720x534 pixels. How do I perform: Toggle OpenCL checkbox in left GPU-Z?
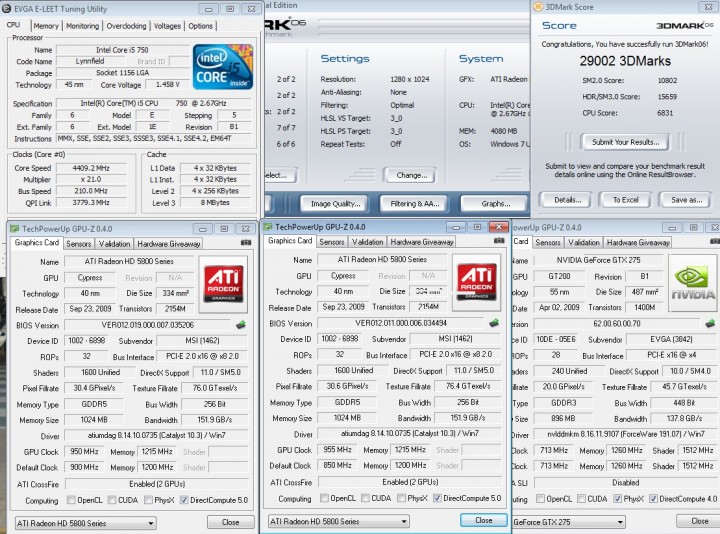(x=71, y=500)
